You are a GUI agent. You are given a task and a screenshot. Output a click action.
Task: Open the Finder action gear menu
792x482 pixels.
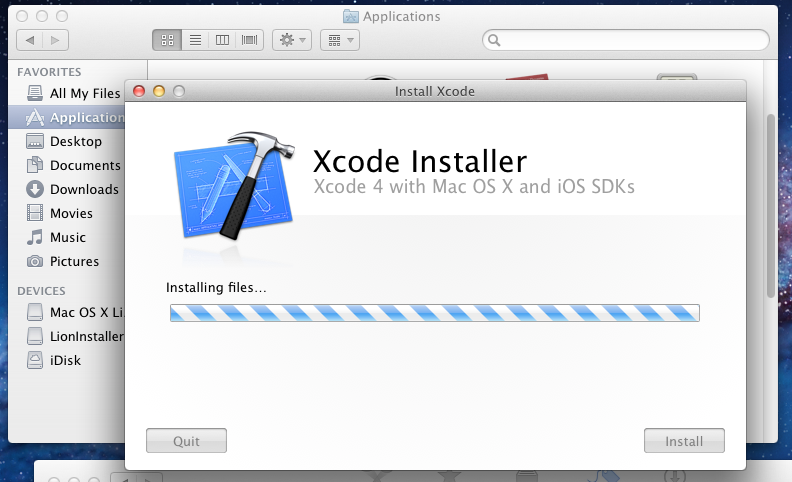[x=292, y=40]
